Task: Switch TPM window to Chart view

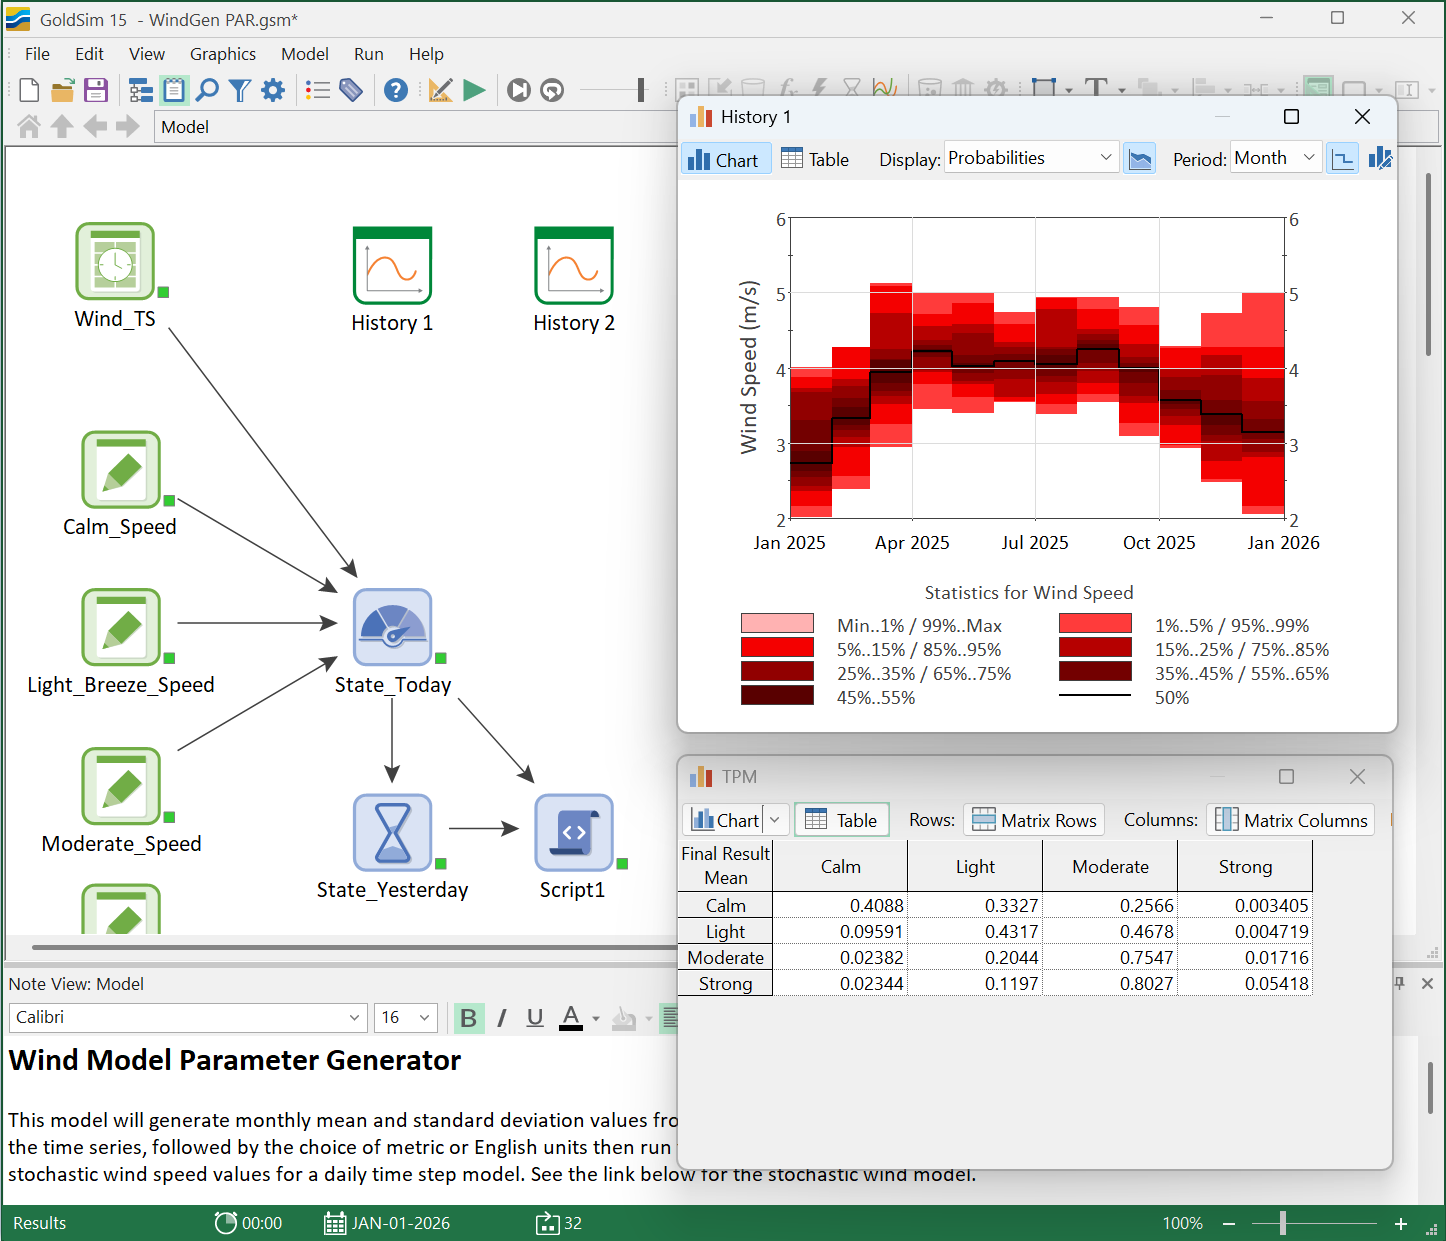Action: 727,819
